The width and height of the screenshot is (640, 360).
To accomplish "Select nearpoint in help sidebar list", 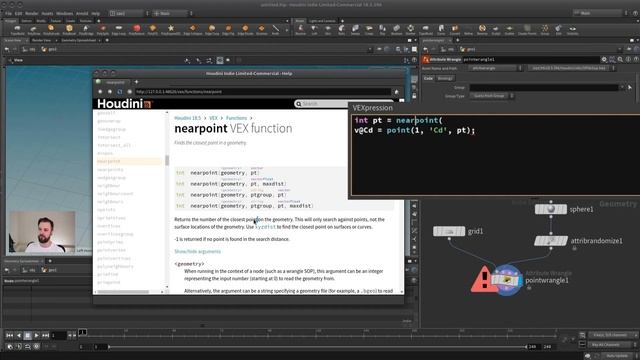I will tap(109, 161).
